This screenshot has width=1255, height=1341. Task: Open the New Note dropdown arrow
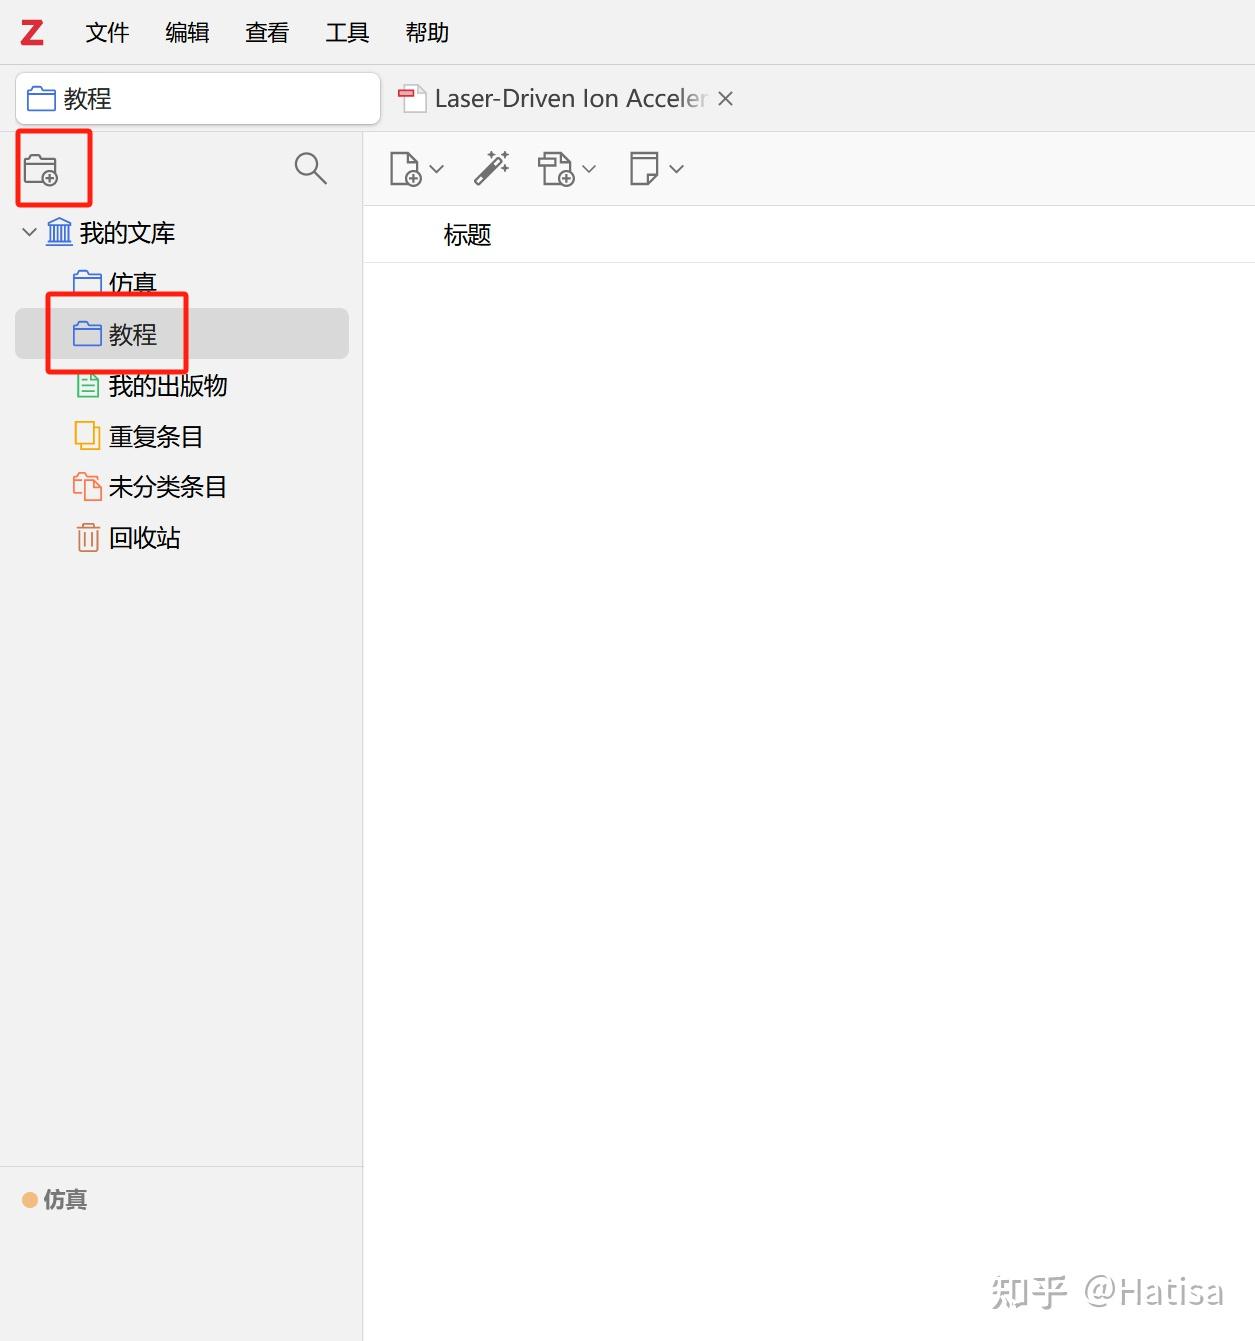[677, 169]
